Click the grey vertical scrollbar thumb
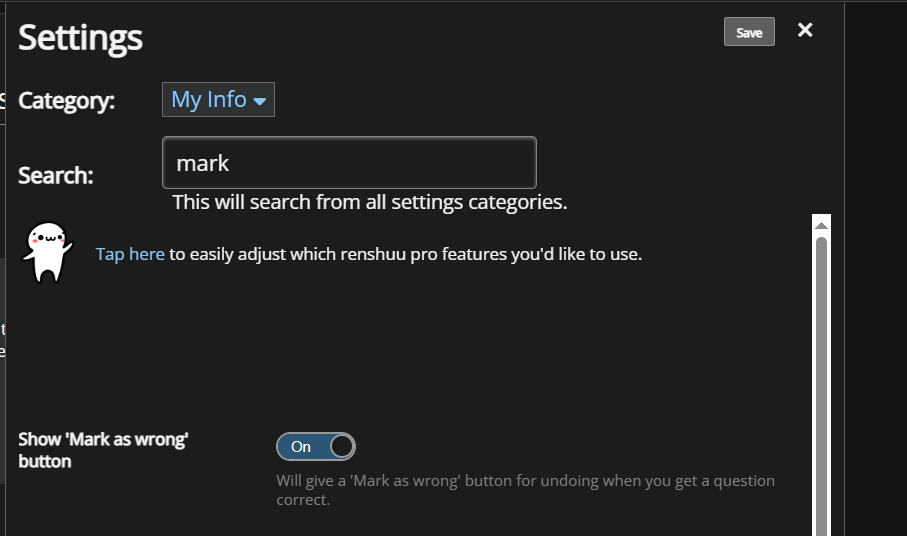This screenshot has height=536, width=907. pos(821,386)
